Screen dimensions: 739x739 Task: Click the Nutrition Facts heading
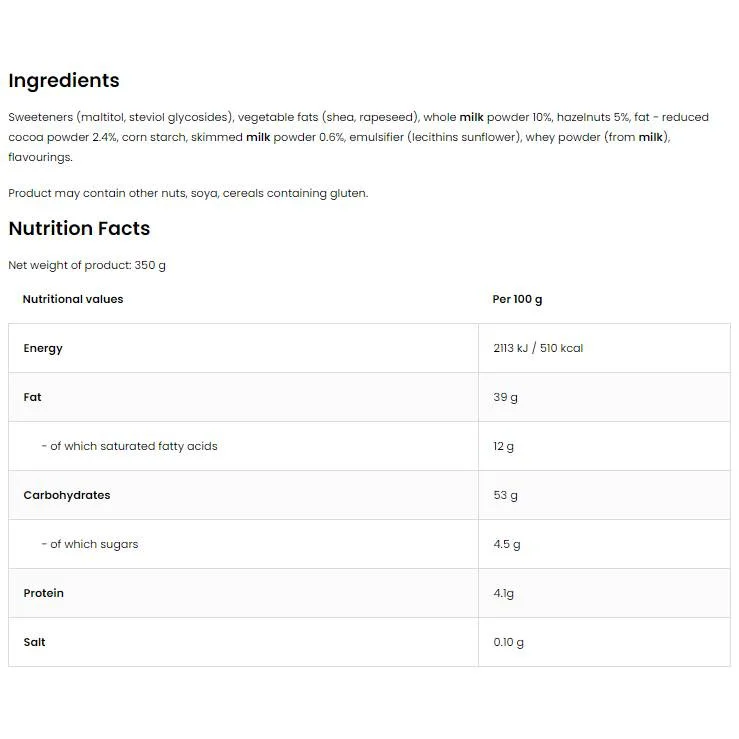click(x=79, y=229)
